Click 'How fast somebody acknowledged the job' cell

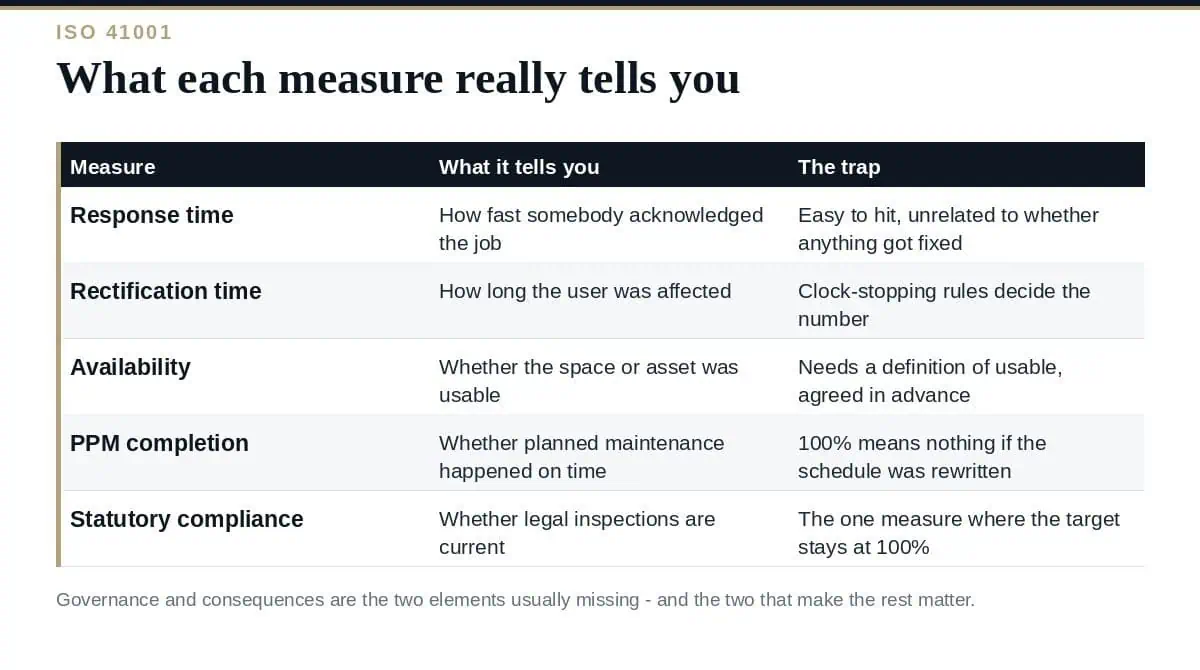pyautogui.click(x=601, y=229)
